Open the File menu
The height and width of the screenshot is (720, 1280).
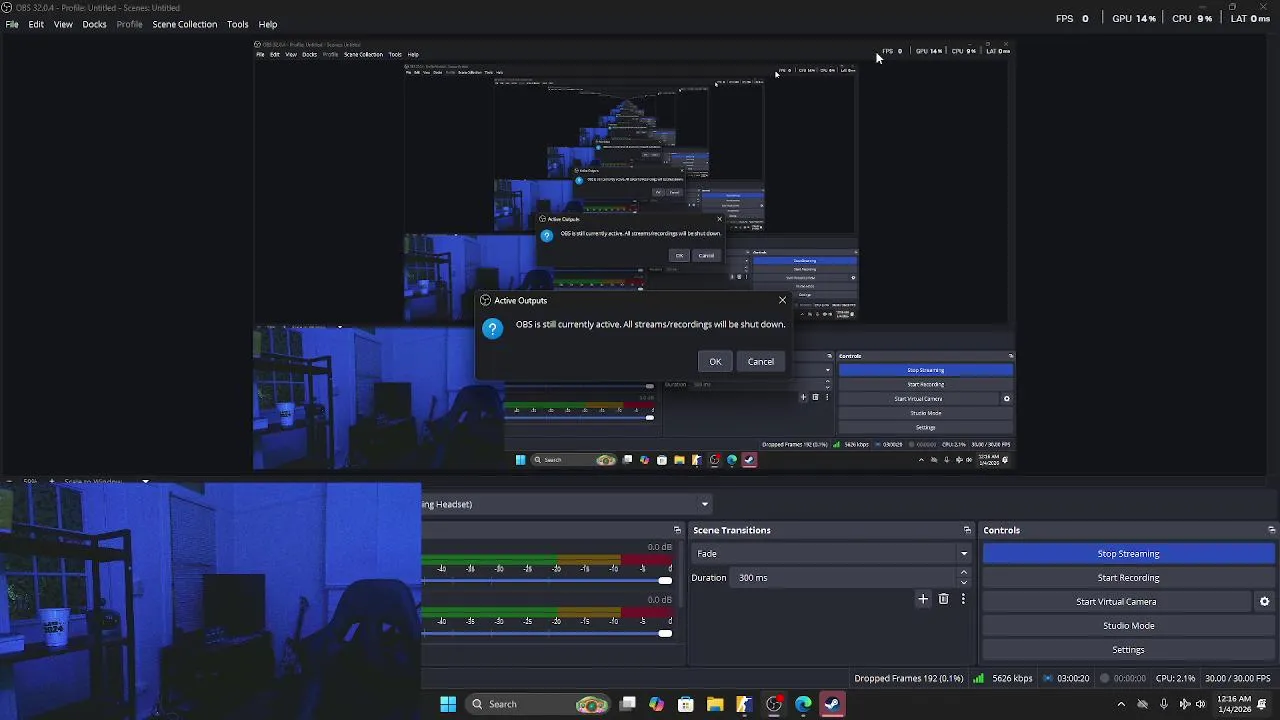12,24
